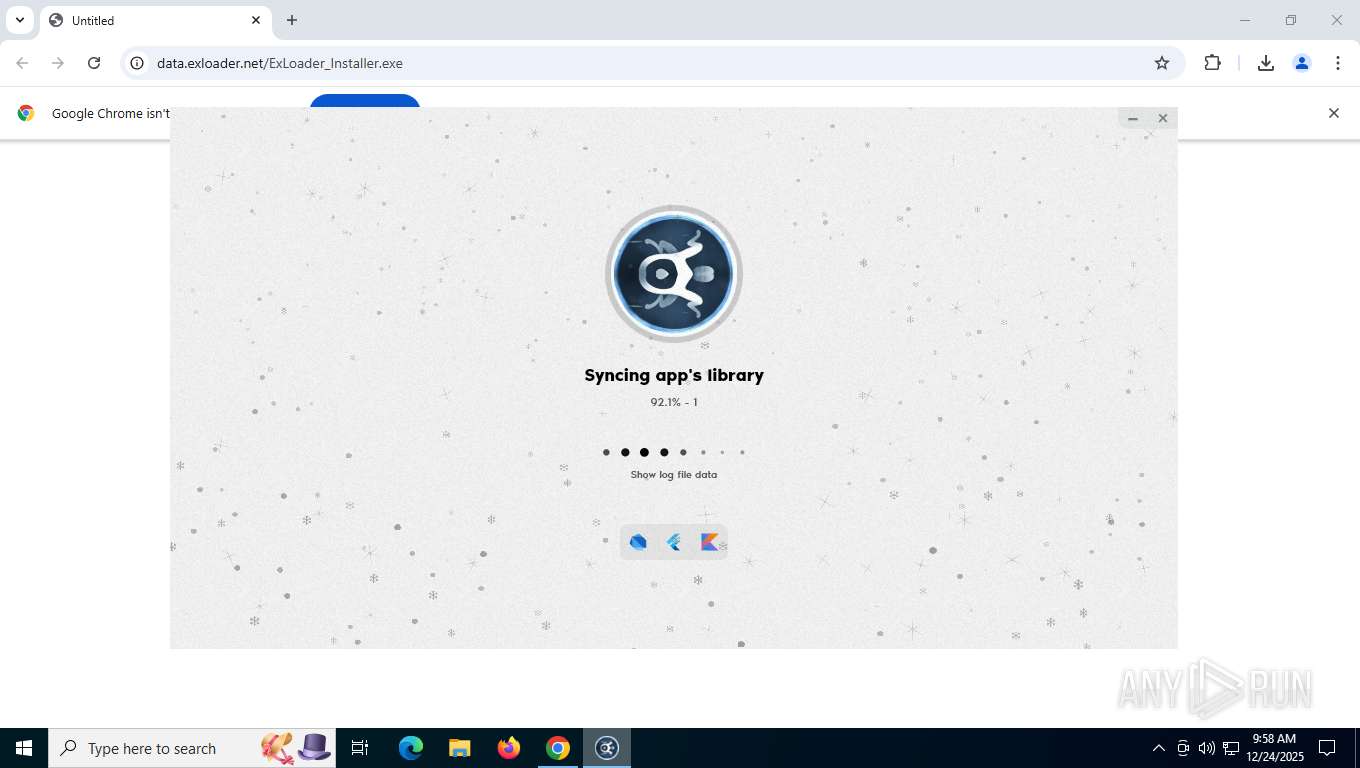
Task: Select the Untitled tab
Action: click(x=155, y=20)
